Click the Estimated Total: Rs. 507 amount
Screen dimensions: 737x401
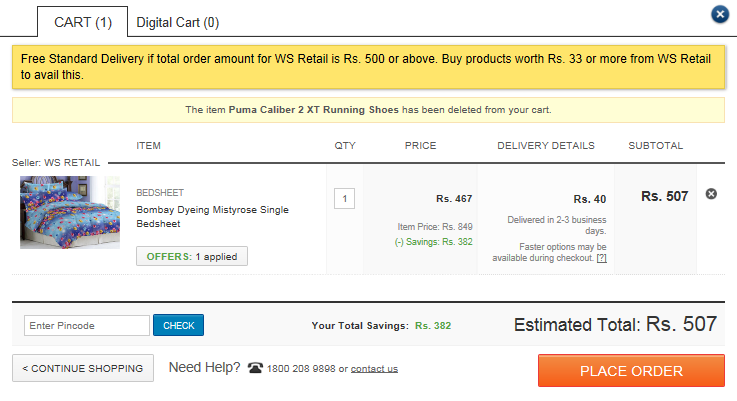[x=615, y=324]
